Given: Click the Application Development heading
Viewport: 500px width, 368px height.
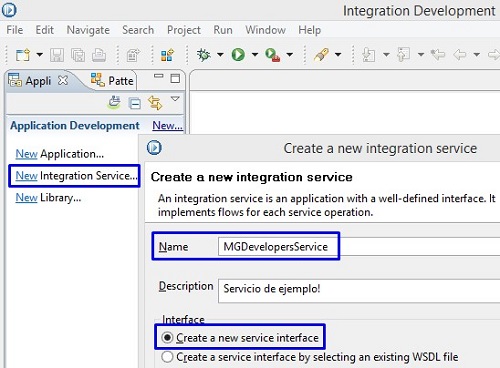Looking at the screenshot, I should coord(75,126).
